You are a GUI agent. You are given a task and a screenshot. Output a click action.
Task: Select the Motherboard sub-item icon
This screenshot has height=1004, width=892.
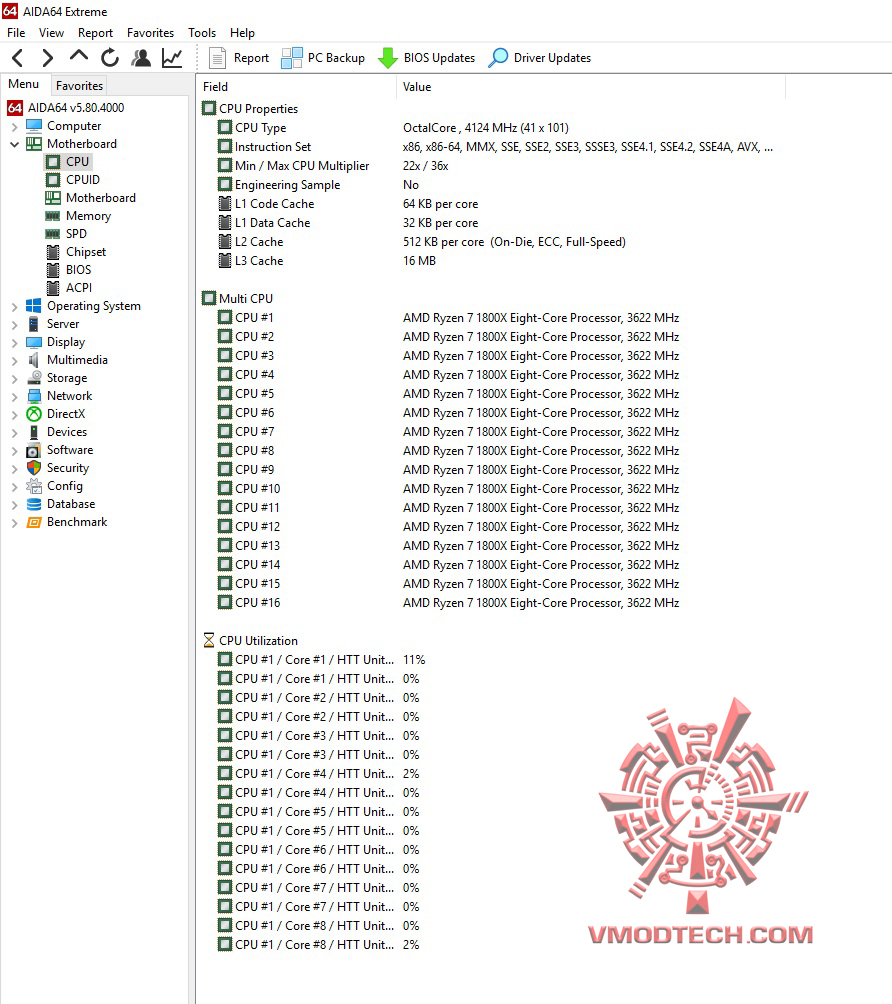coord(53,198)
